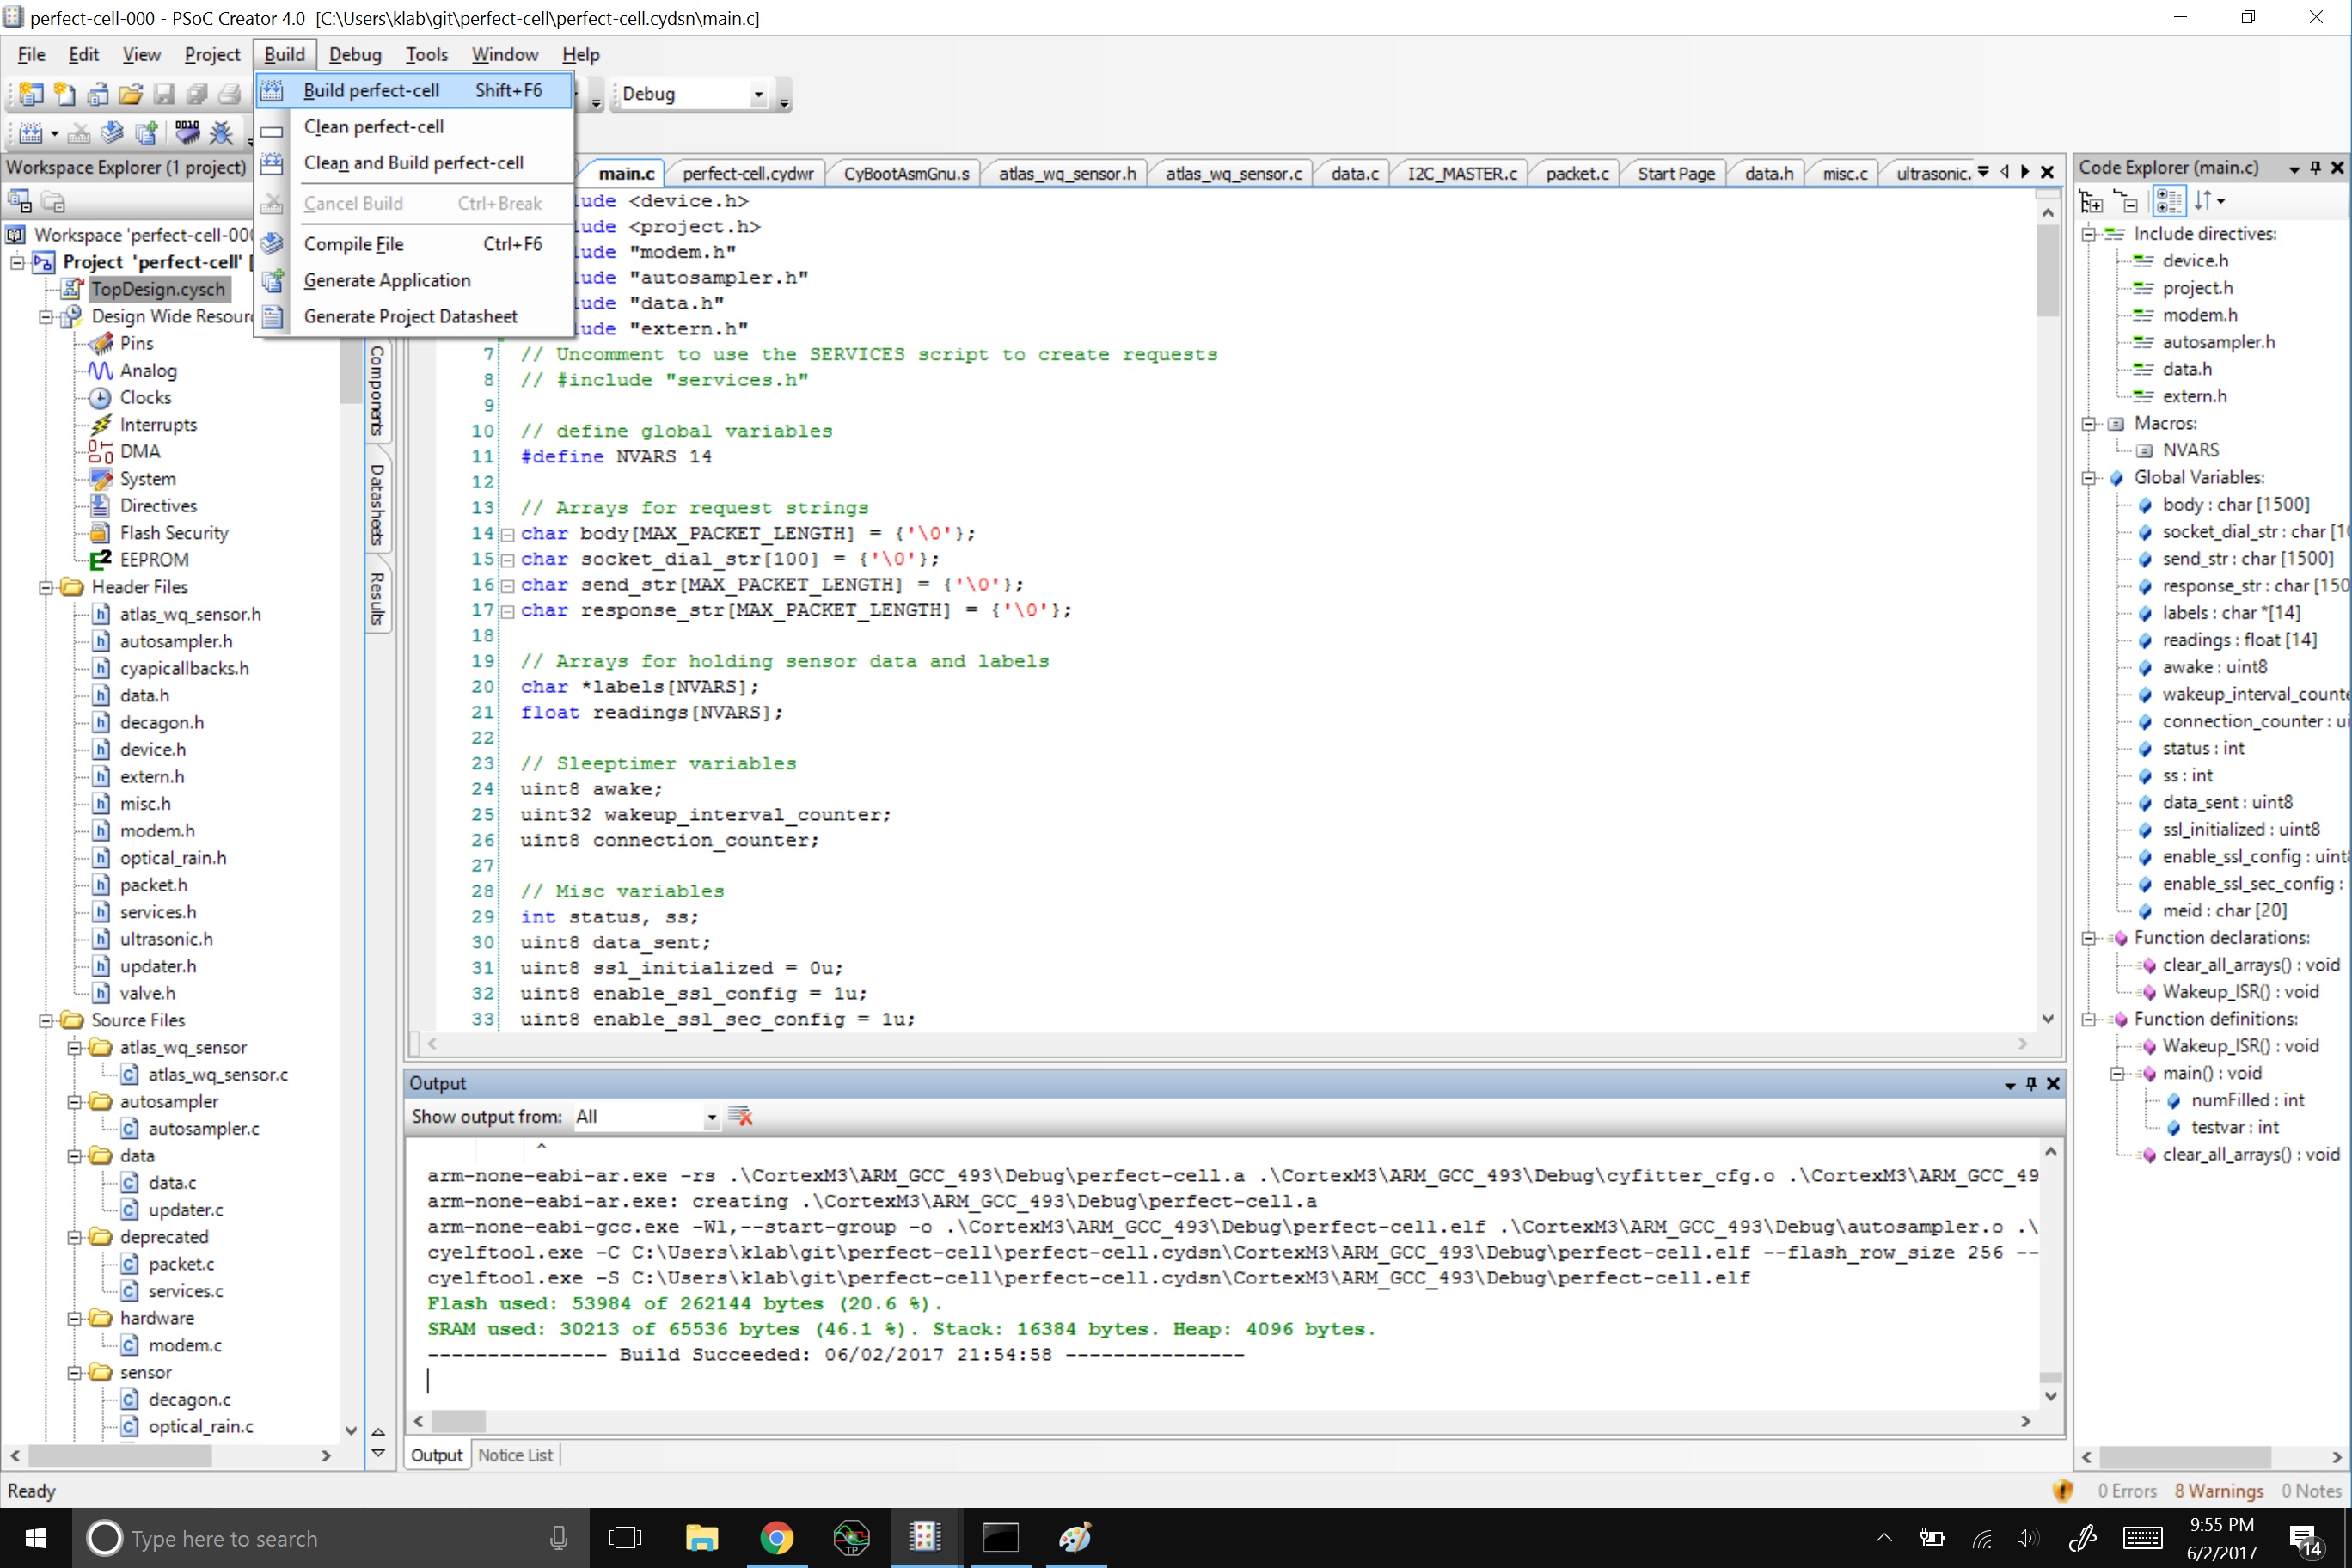Collapse Include directives node in Code Explorer
The image size is (2352, 1568).
tap(2088, 234)
